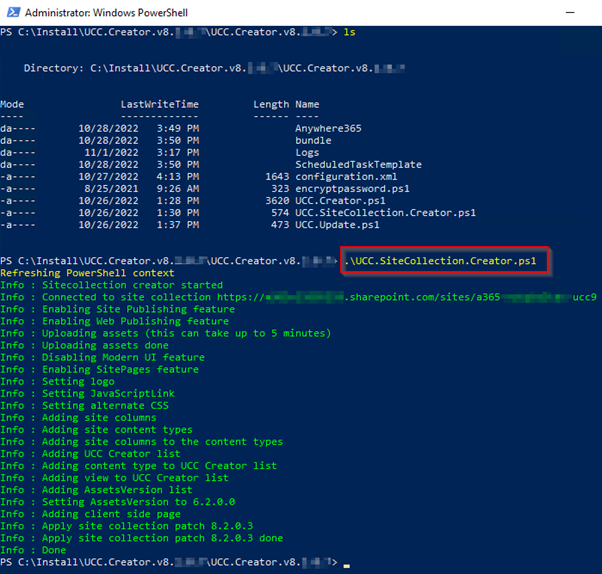Click the Logs directory name

[307, 152]
